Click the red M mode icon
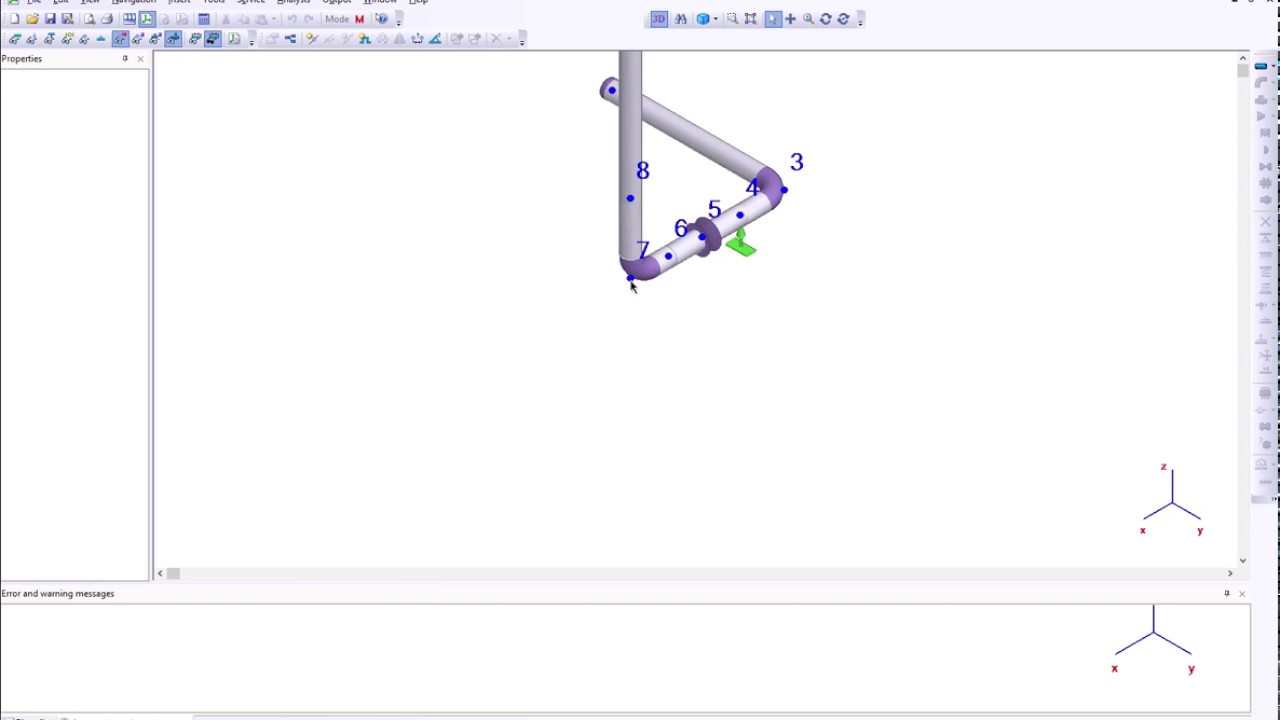Image resolution: width=1280 pixels, height=720 pixels. pos(360,19)
